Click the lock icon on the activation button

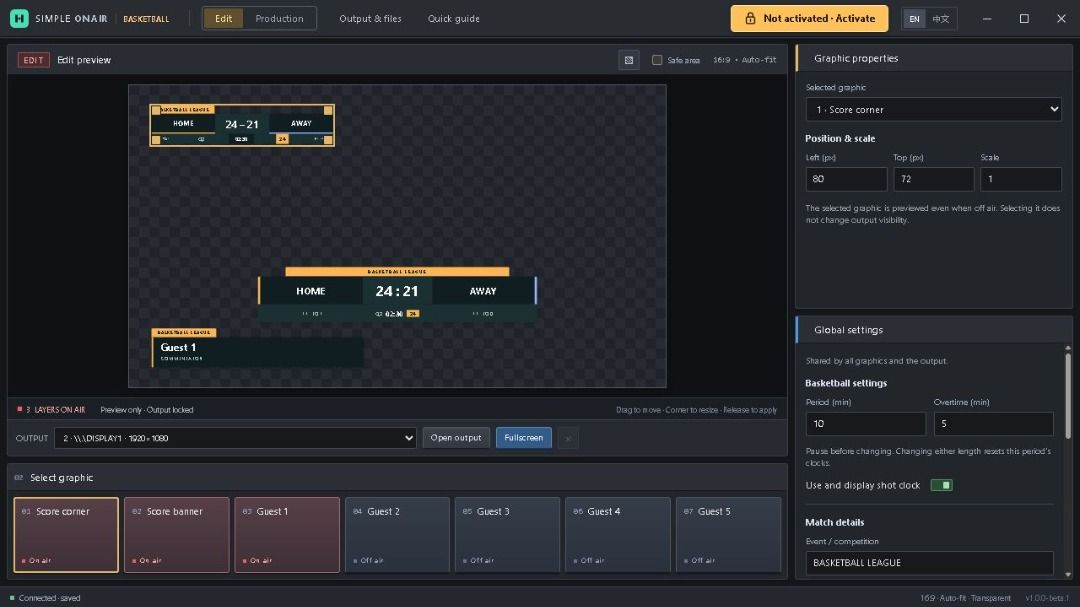pyautogui.click(x=750, y=19)
